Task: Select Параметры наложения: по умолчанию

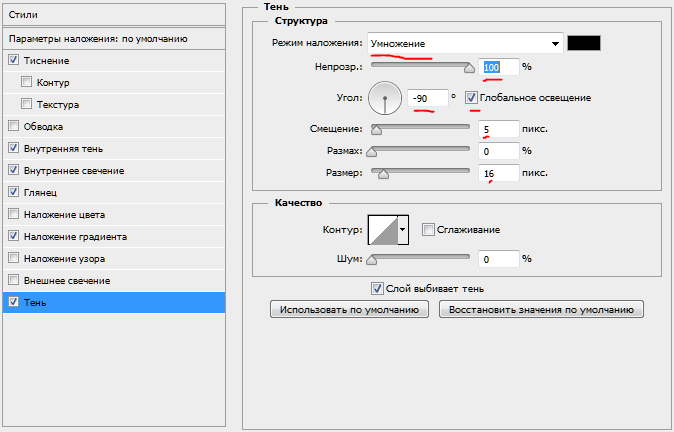Action: coord(113,39)
